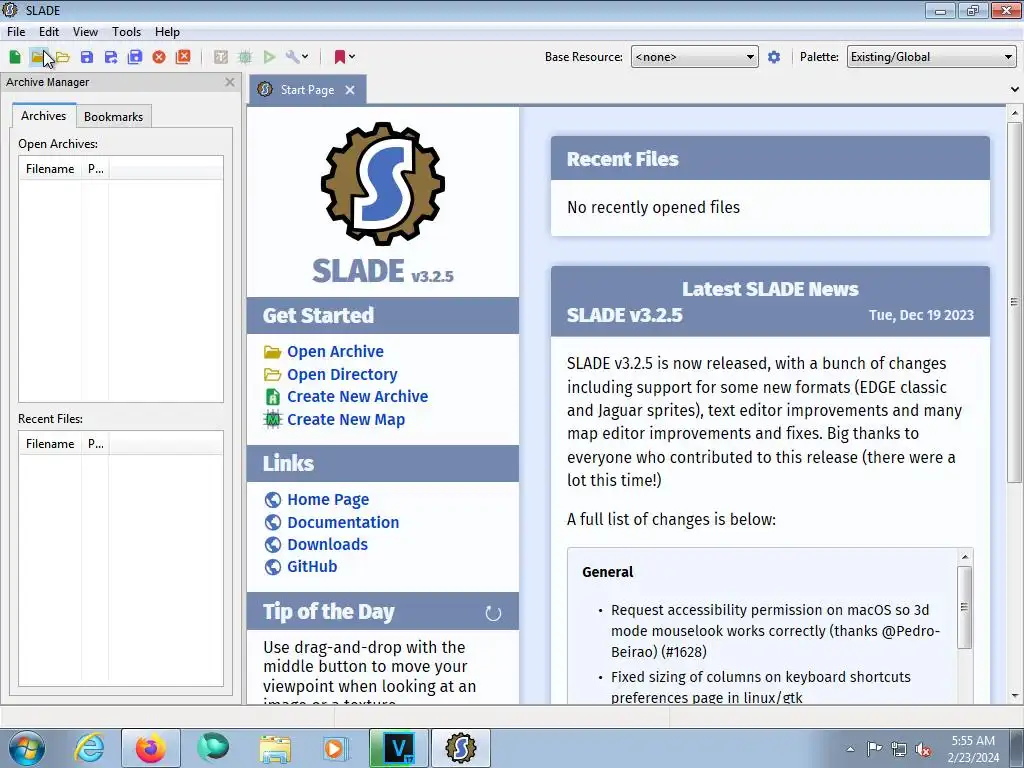1024x768 pixels.
Task: Open the media player taskbar icon
Action: tap(337, 748)
